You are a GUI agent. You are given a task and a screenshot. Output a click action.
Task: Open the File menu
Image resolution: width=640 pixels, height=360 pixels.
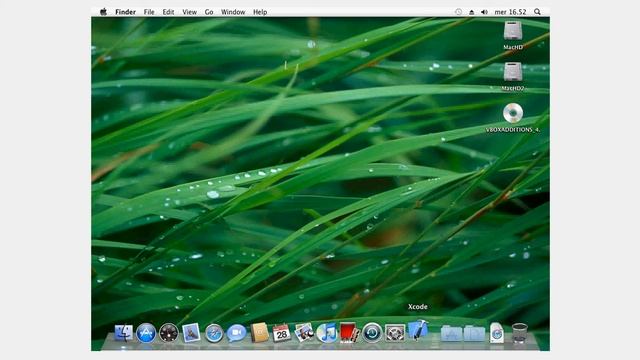point(149,12)
